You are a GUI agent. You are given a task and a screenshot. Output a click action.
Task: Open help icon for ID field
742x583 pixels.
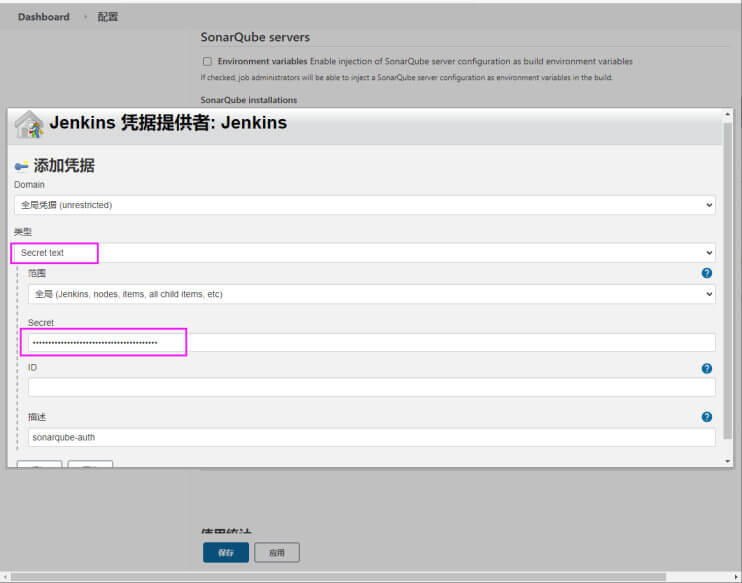tap(707, 369)
